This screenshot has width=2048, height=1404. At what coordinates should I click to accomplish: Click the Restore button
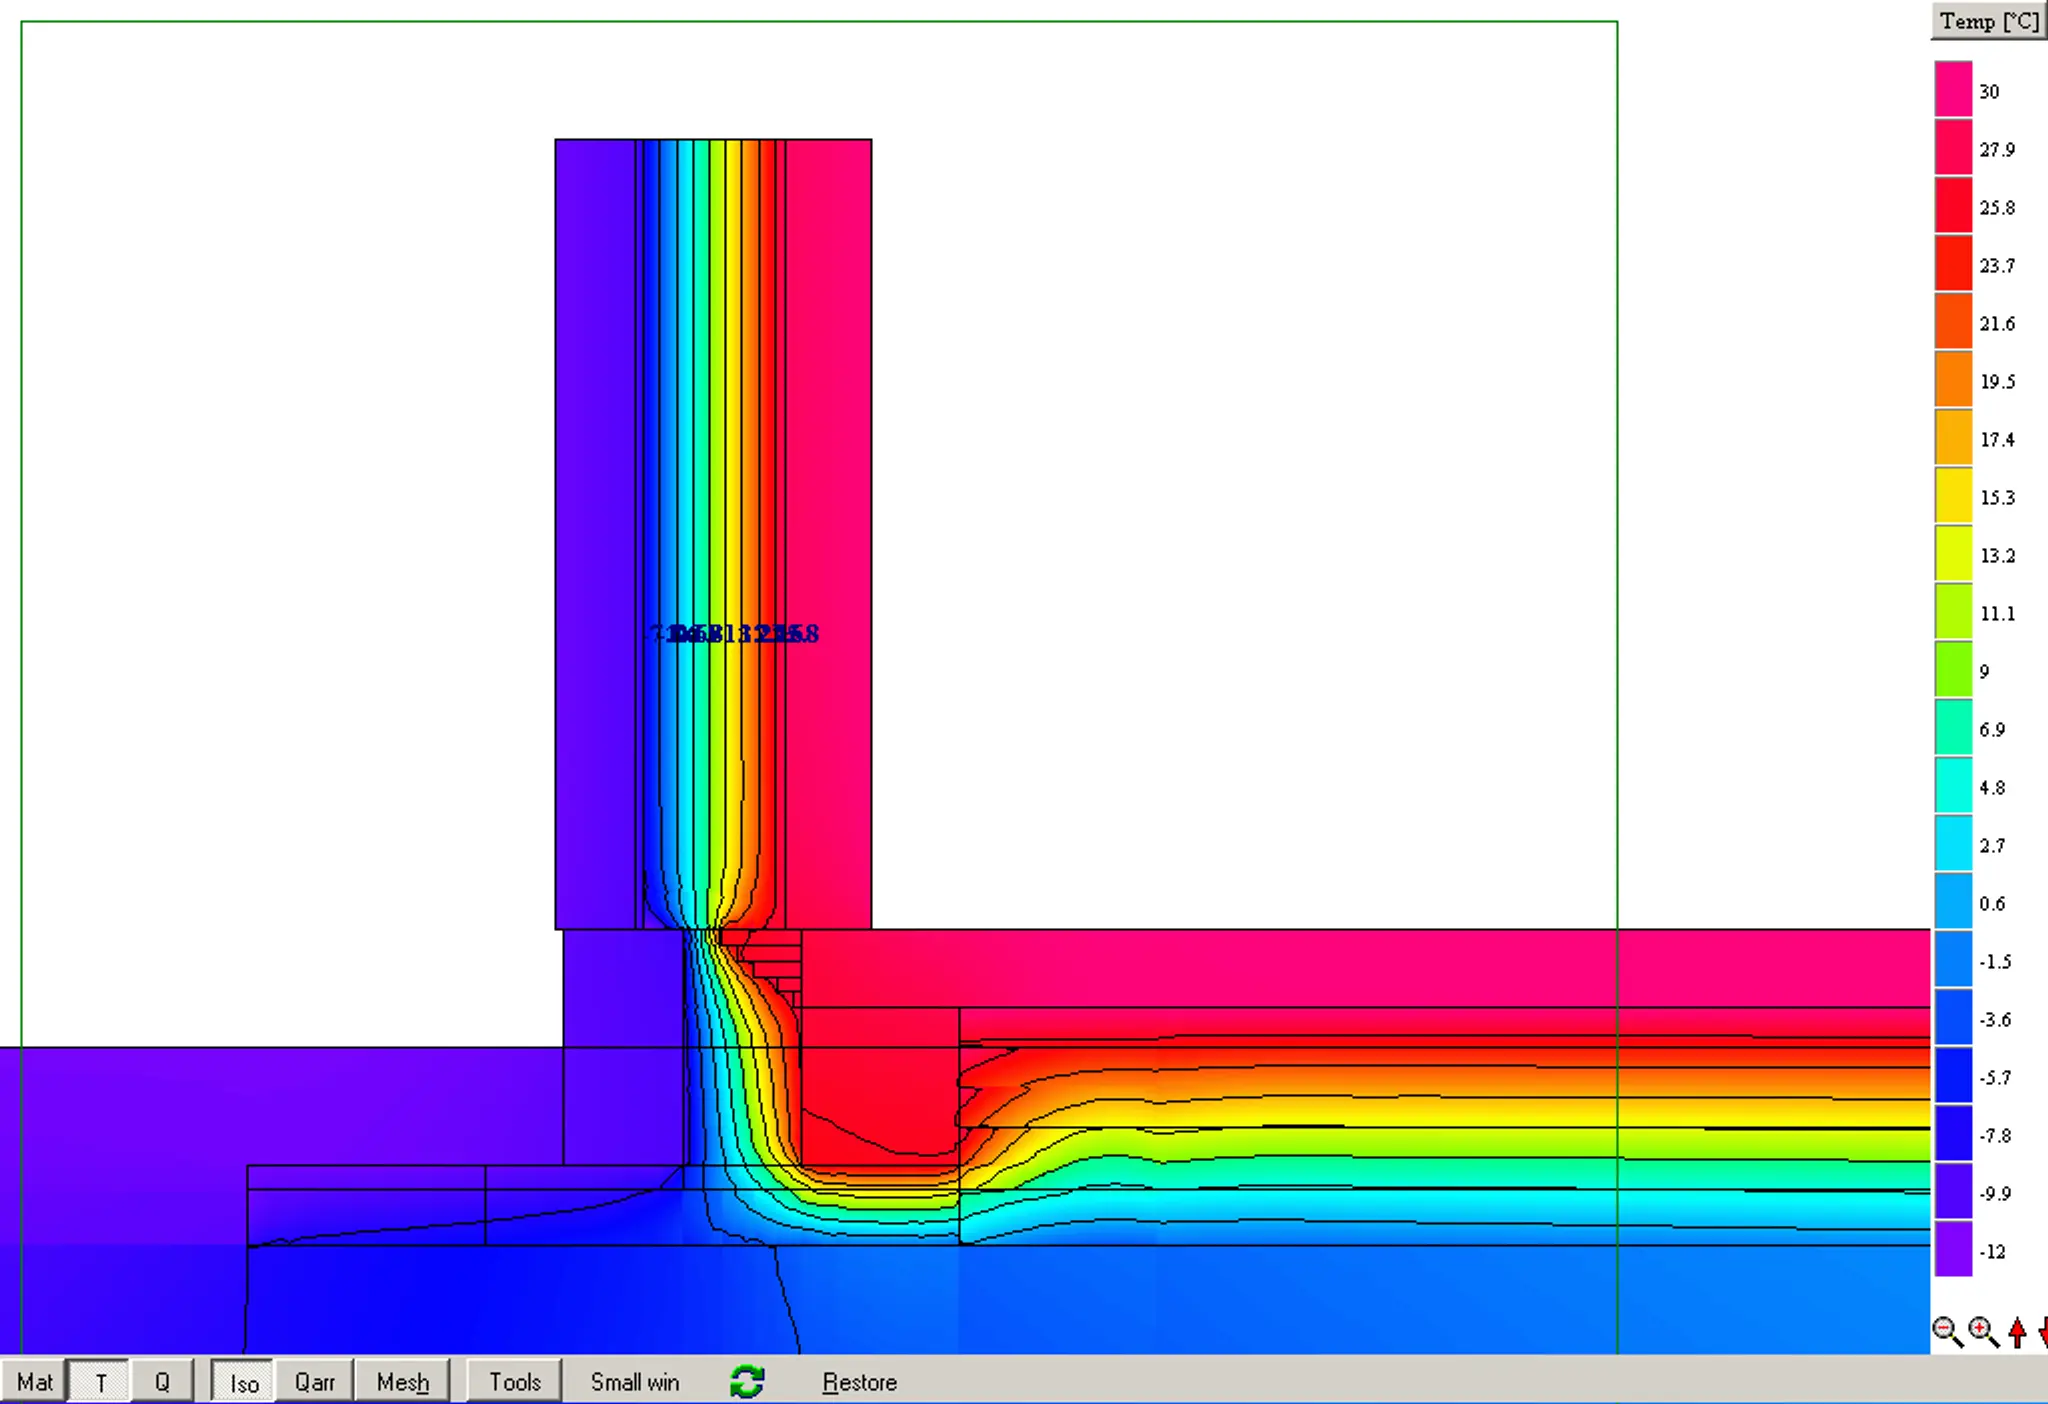click(859, 1382)
